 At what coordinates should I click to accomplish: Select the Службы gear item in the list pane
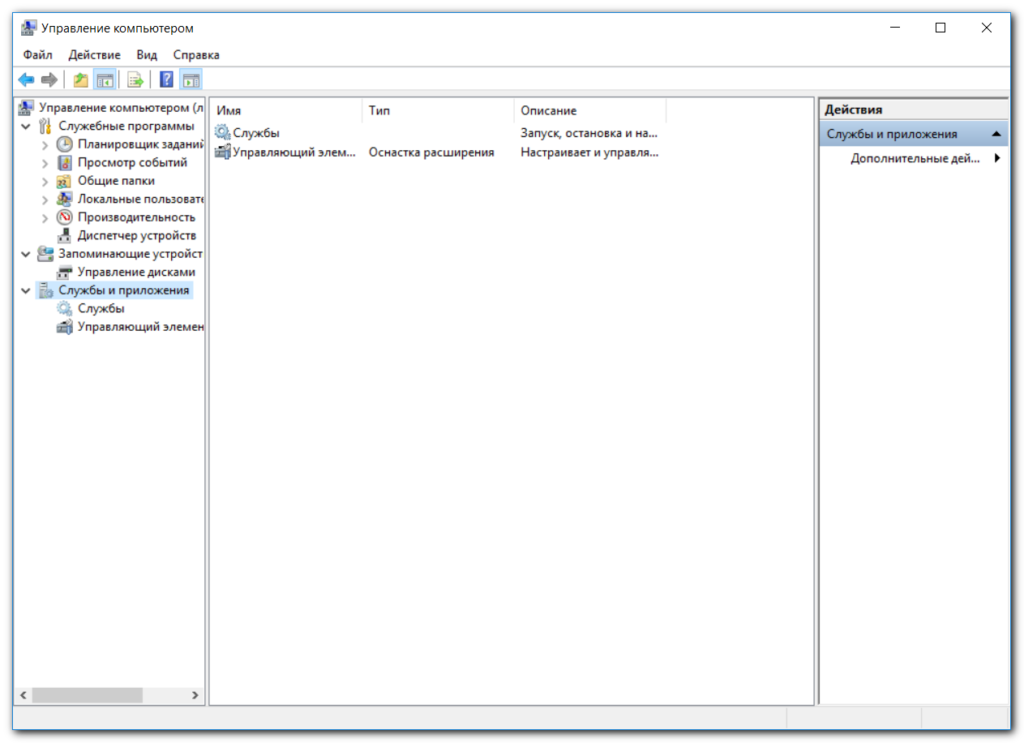(x=255, y=133)
